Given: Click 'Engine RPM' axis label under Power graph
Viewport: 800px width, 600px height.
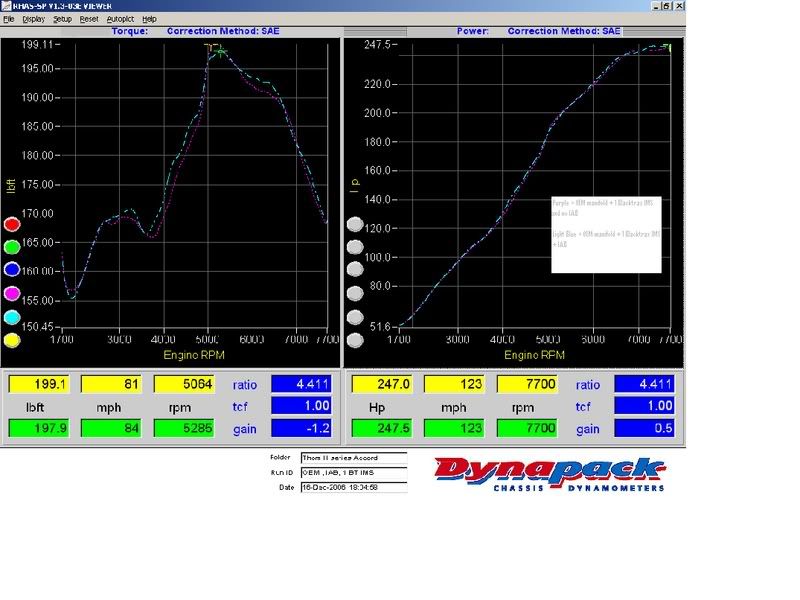Looking at the screenshot, I should [534, 355].
